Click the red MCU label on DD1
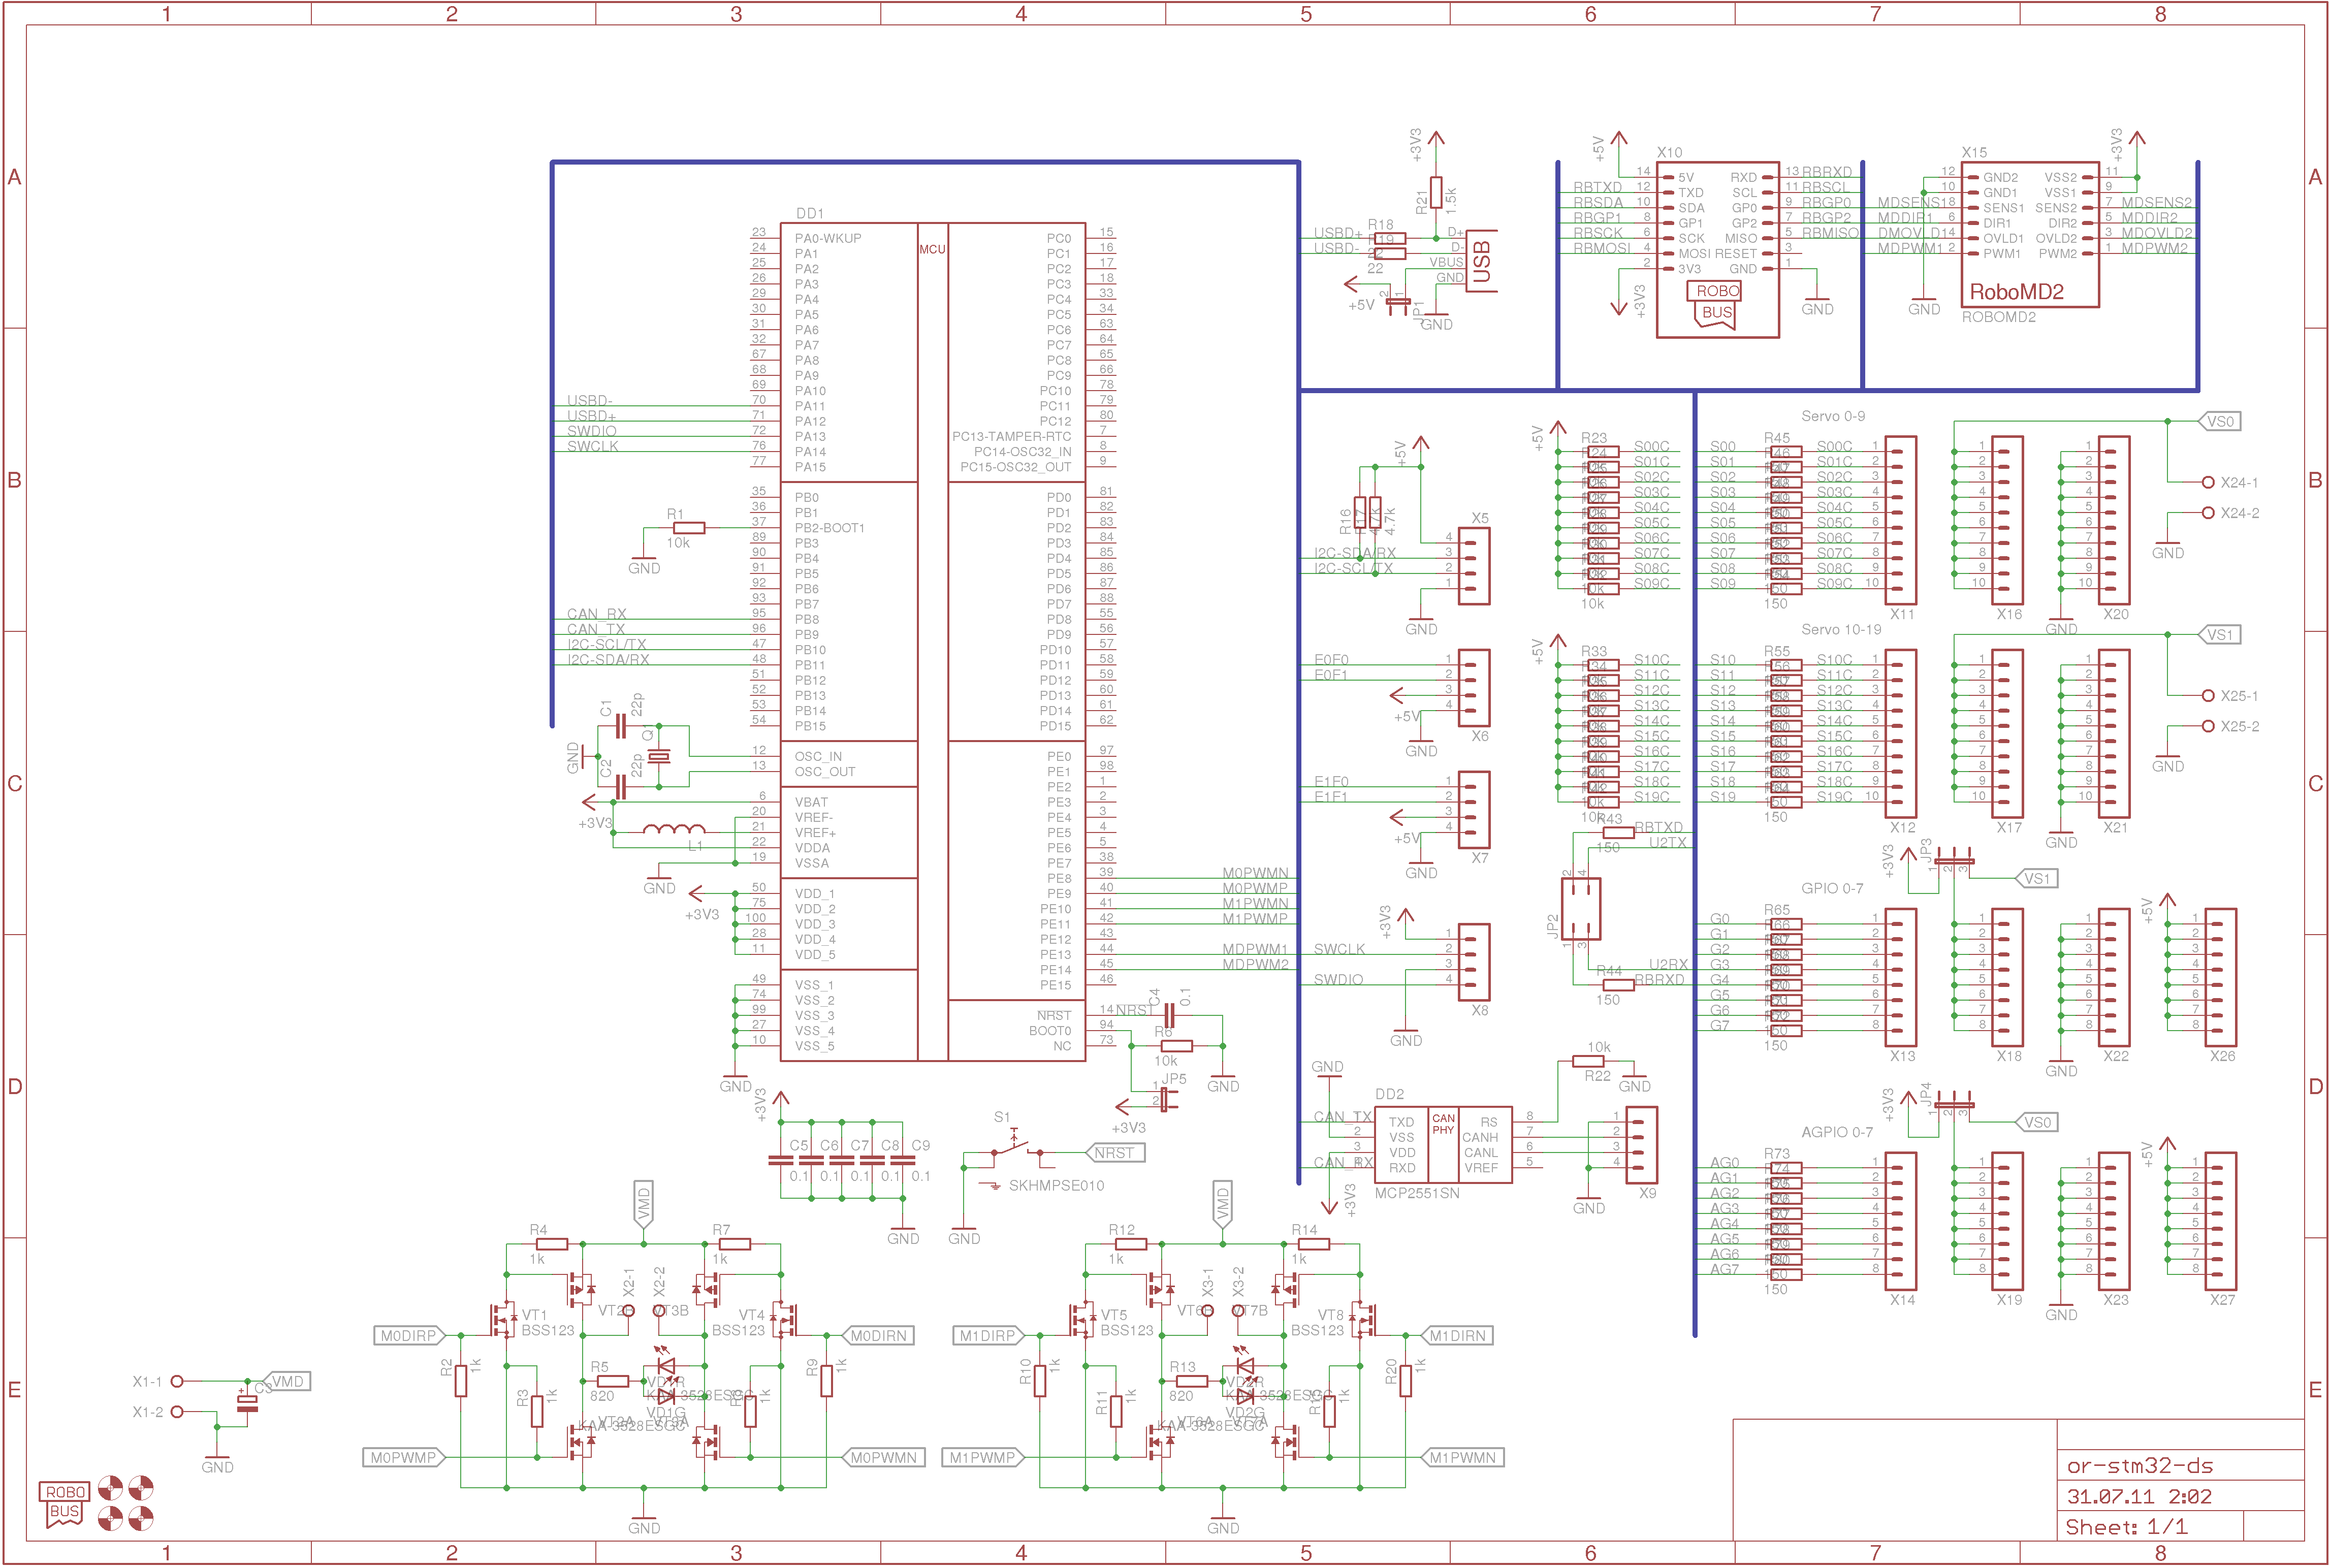The image size is (2330, 1568). tap(932, 249)
